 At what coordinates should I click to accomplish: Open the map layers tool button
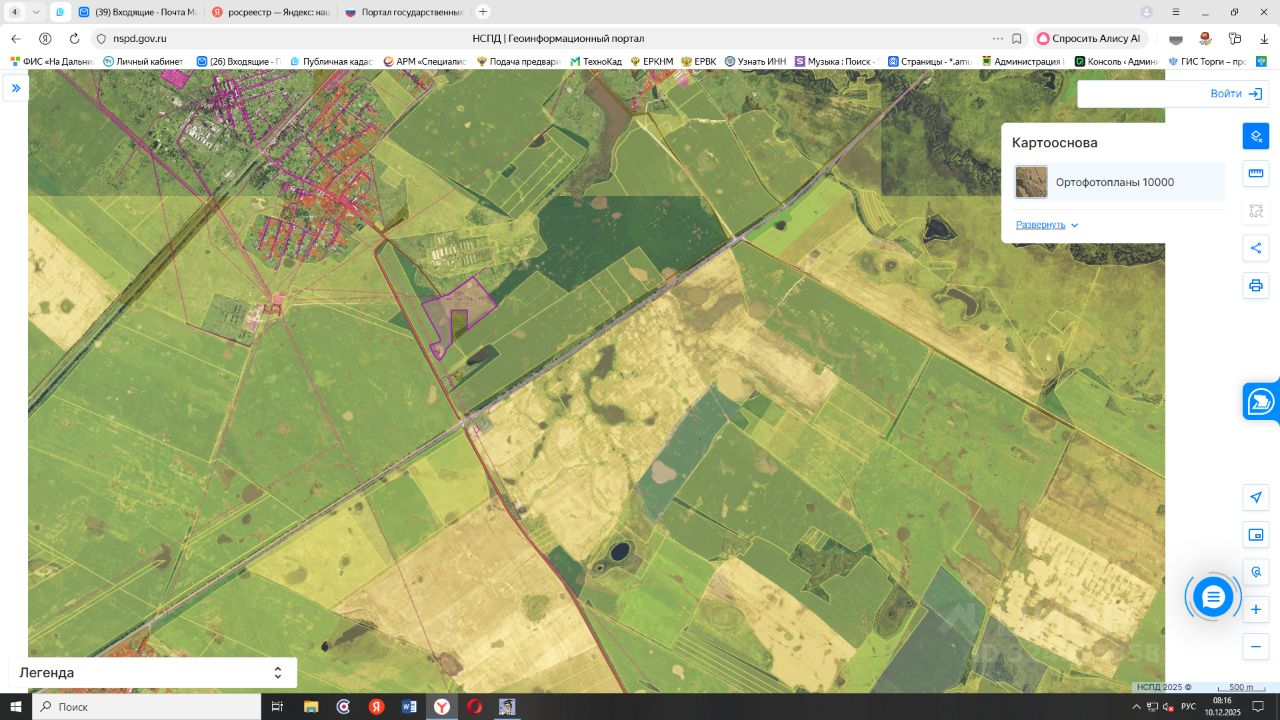1256,137
